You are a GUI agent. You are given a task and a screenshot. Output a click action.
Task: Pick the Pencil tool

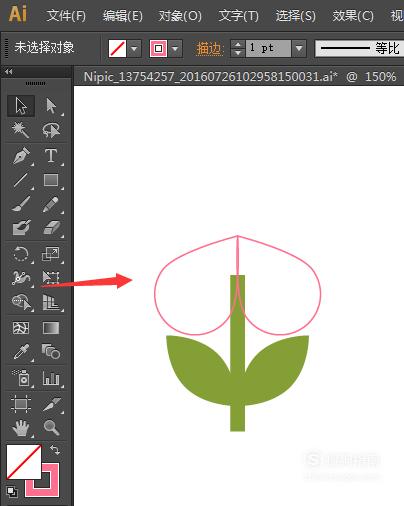coord(51,204)
